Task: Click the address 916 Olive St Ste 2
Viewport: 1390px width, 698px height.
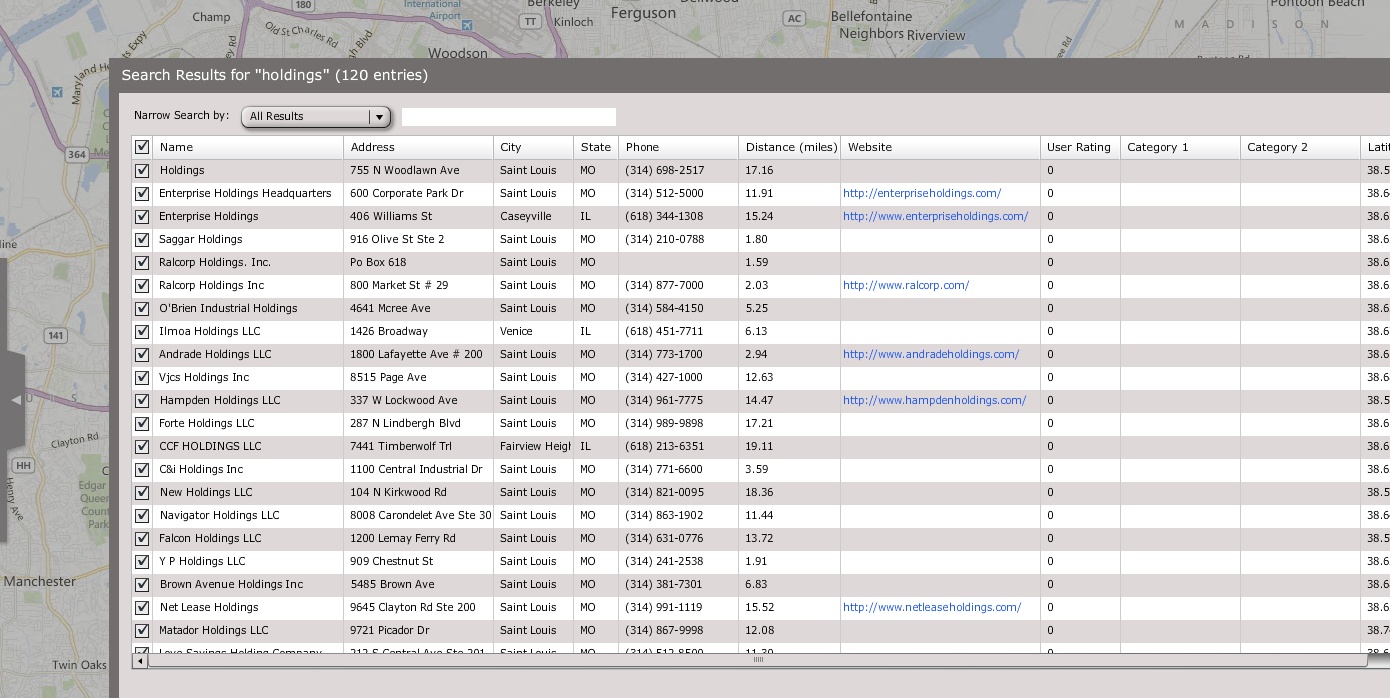Action: tap(397, 240)
